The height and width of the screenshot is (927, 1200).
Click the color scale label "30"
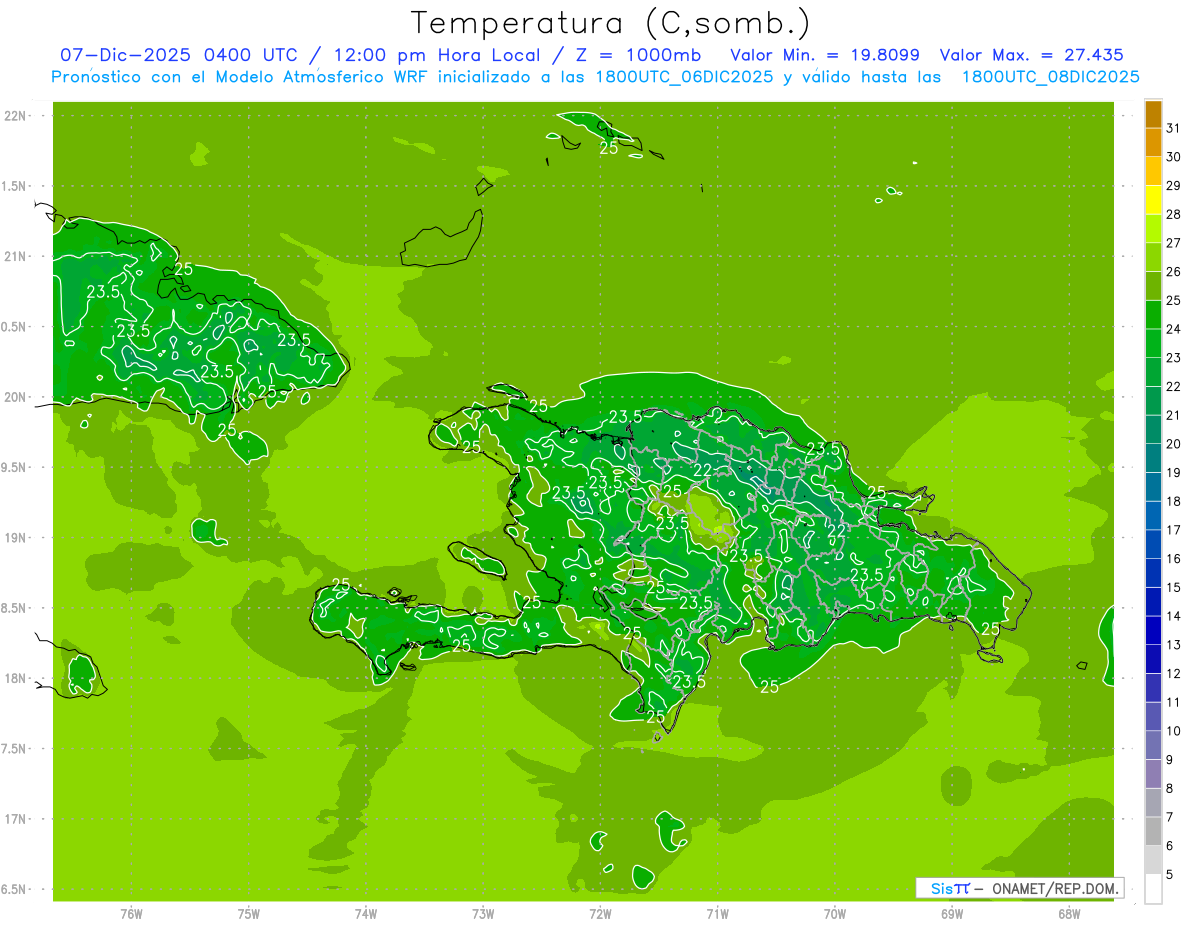pos(1174,157)
